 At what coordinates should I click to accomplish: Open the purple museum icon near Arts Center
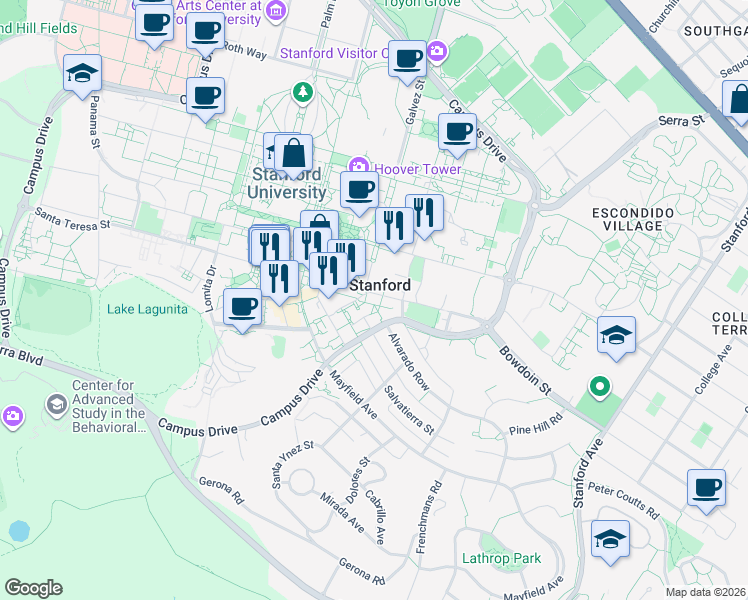276,10
